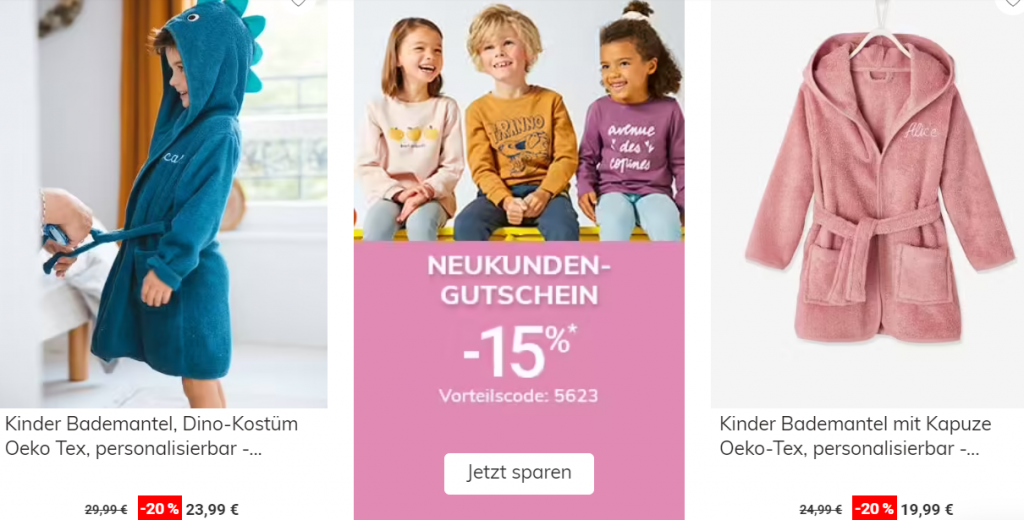Select the Vorteilscode: 5623 text

click(x=519, y=396)
